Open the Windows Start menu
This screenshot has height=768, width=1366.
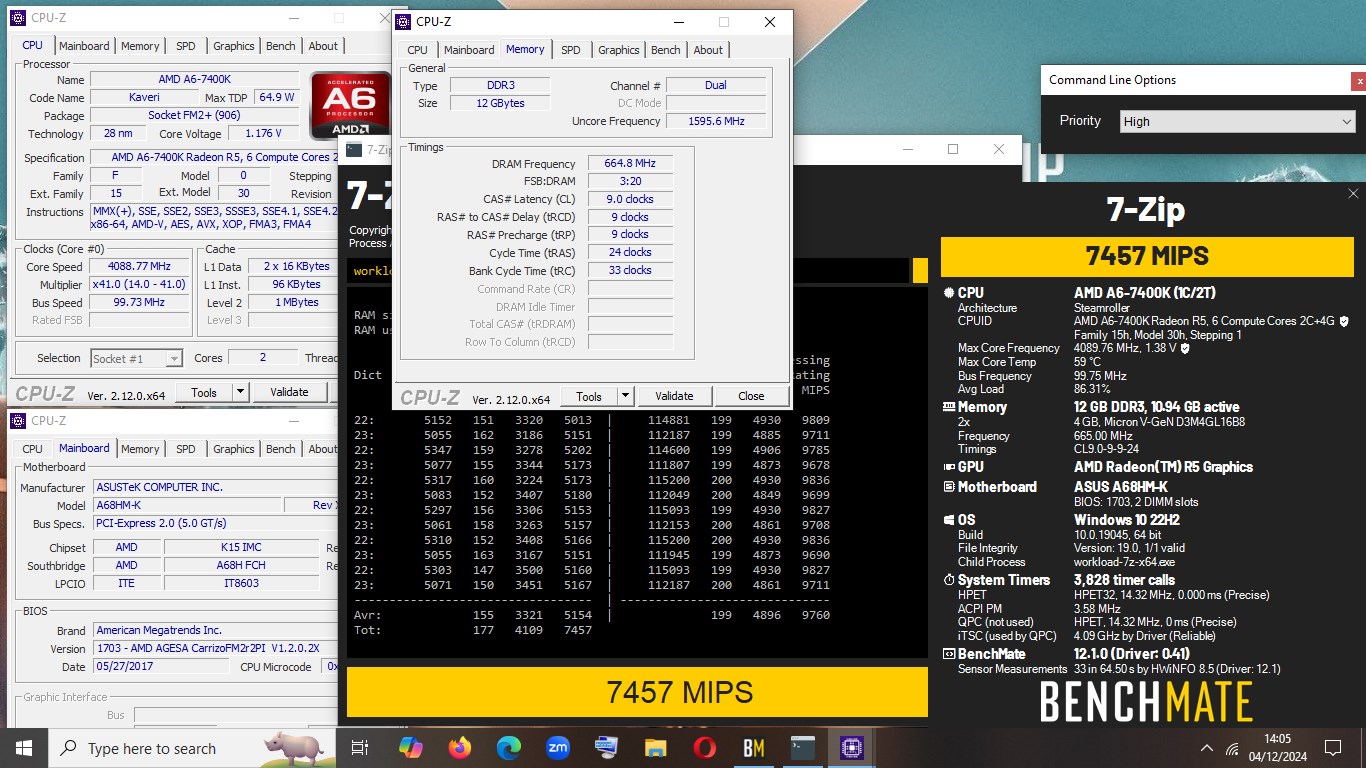pyautogui.click(x=23, y=747)
